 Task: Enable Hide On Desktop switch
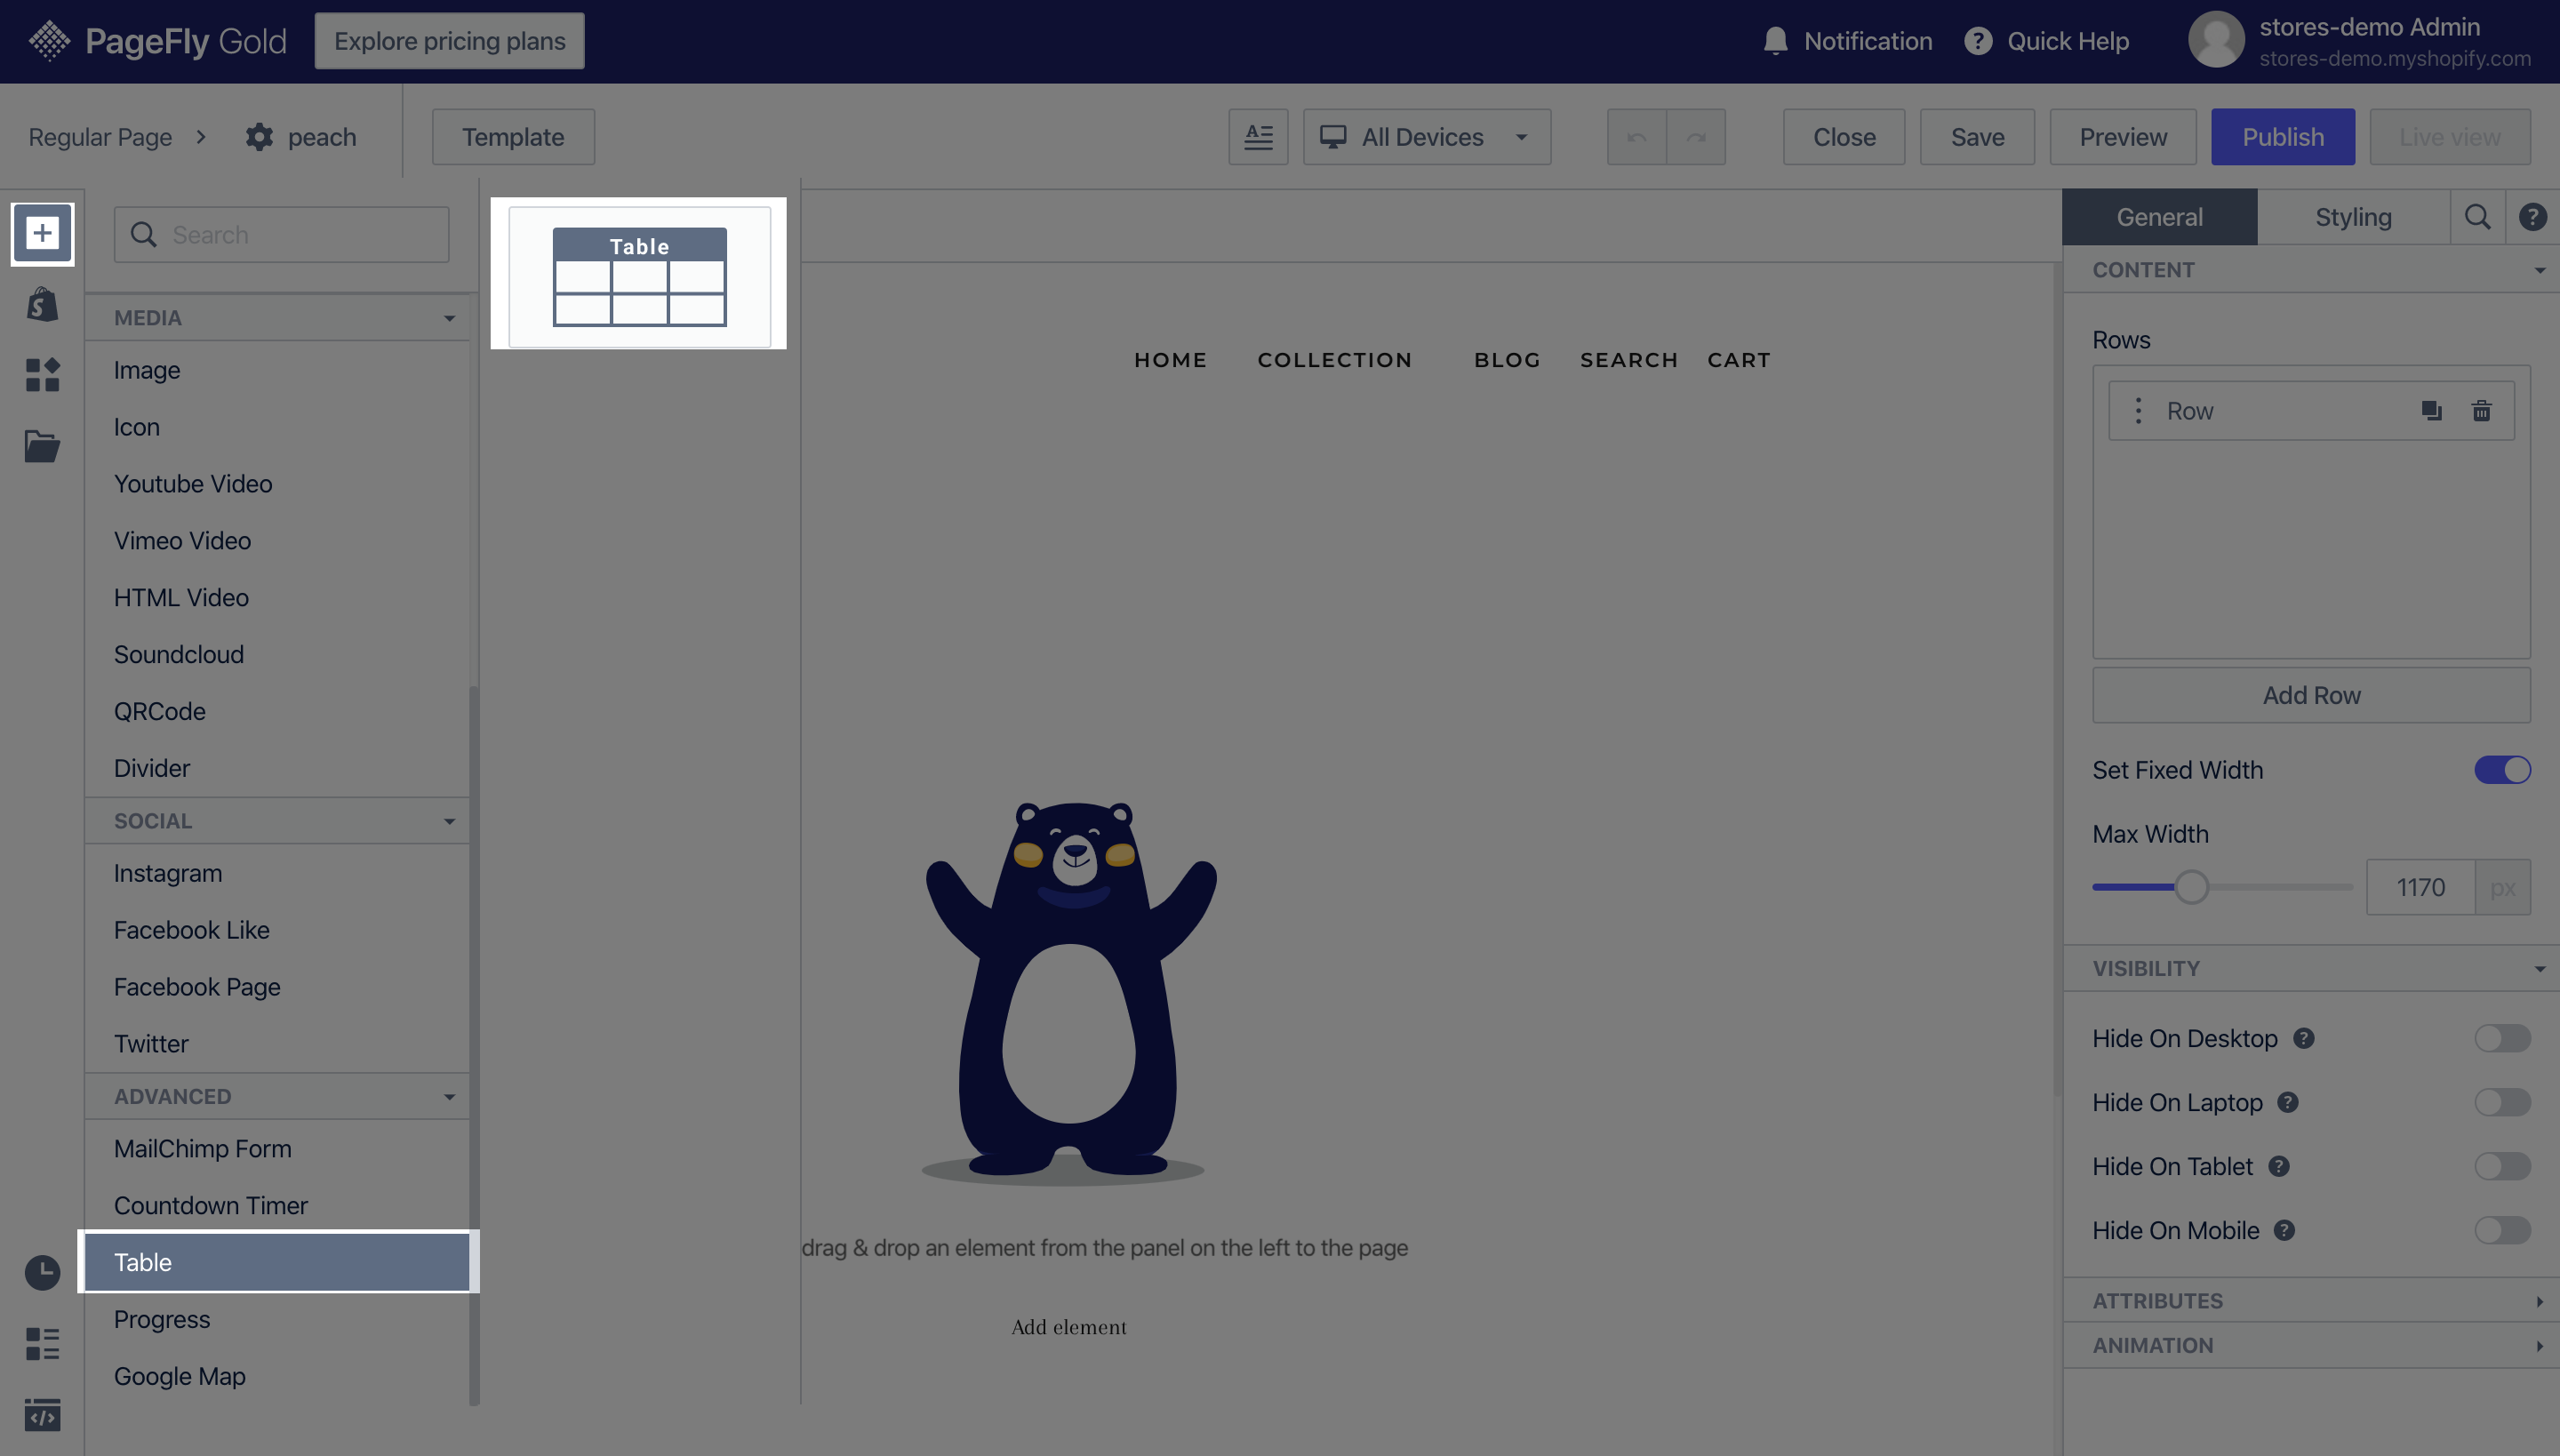click(x=2502, y=1039)
